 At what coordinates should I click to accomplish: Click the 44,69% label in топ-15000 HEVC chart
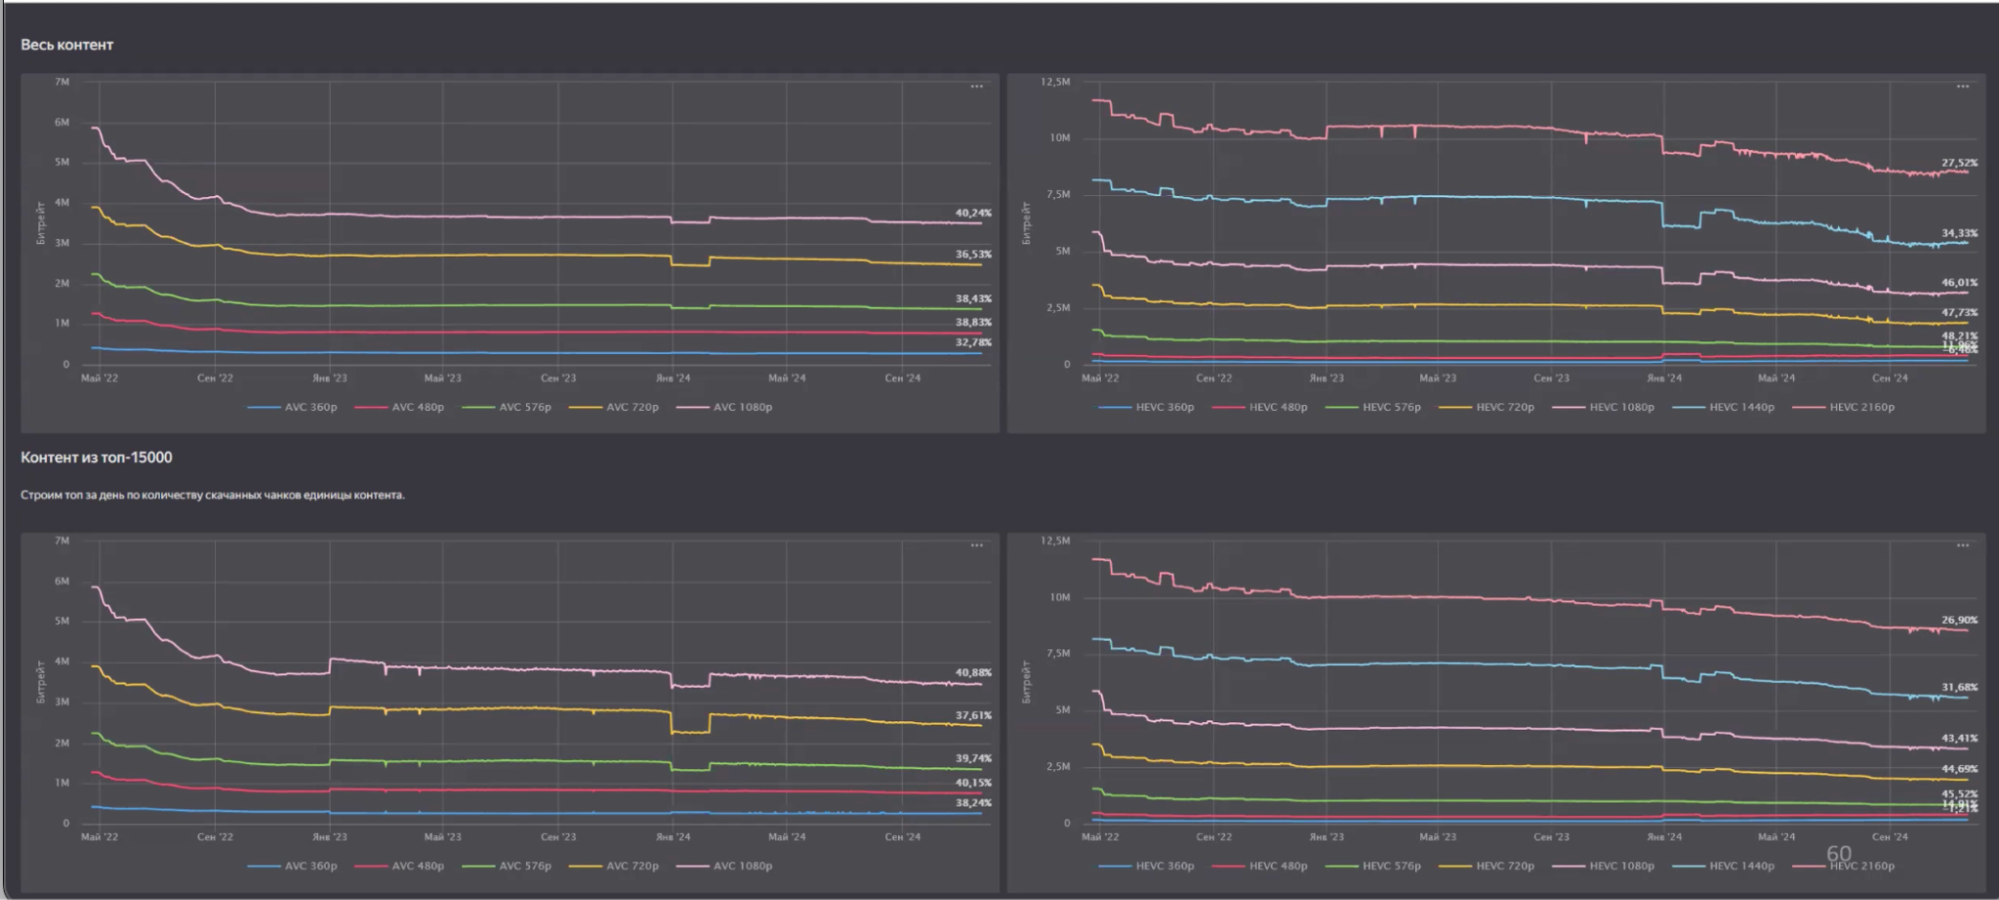1959,770
